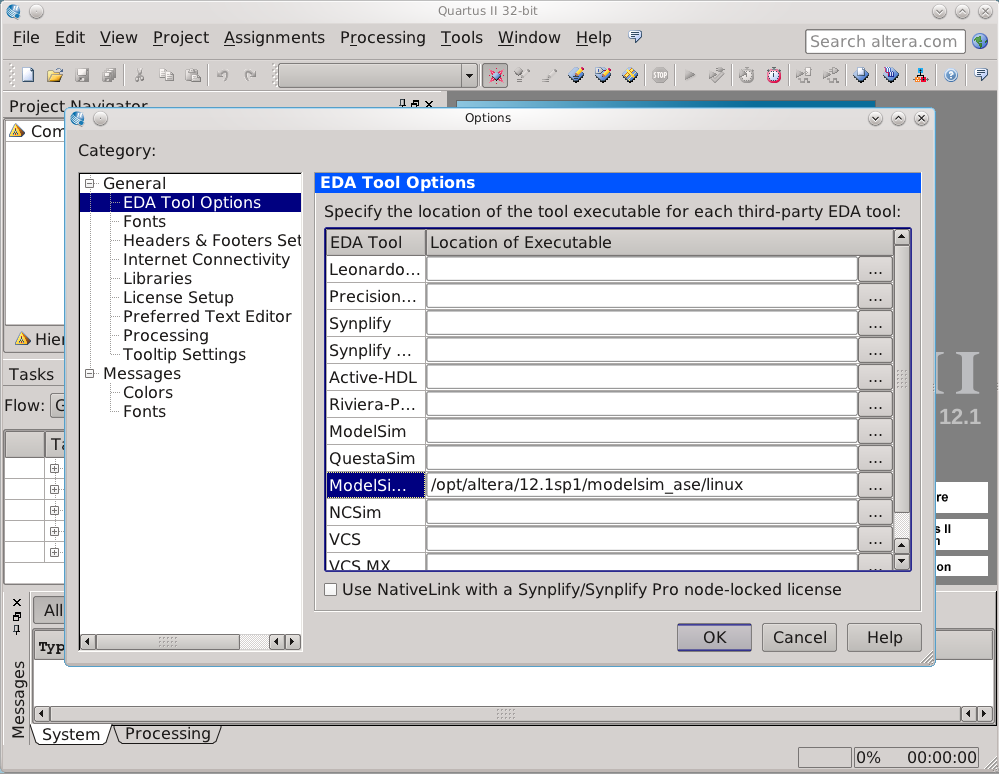Click the Undo arrow icon

(x=222, y=75)
